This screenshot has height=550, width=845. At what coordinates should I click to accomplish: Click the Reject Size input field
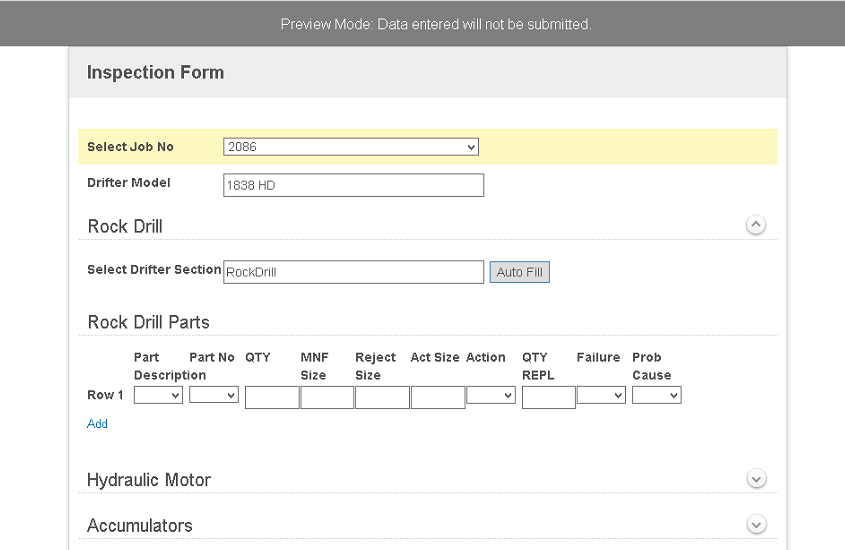pos(382,398)
